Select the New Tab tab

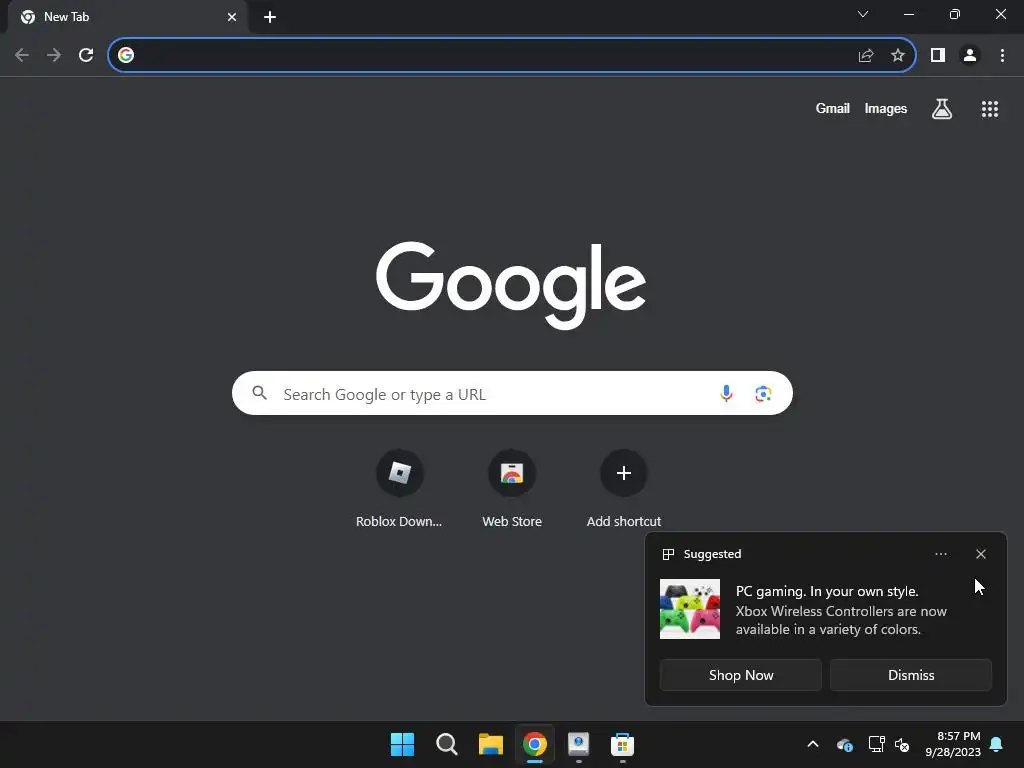pyautogui.click(x=127, y=17)
